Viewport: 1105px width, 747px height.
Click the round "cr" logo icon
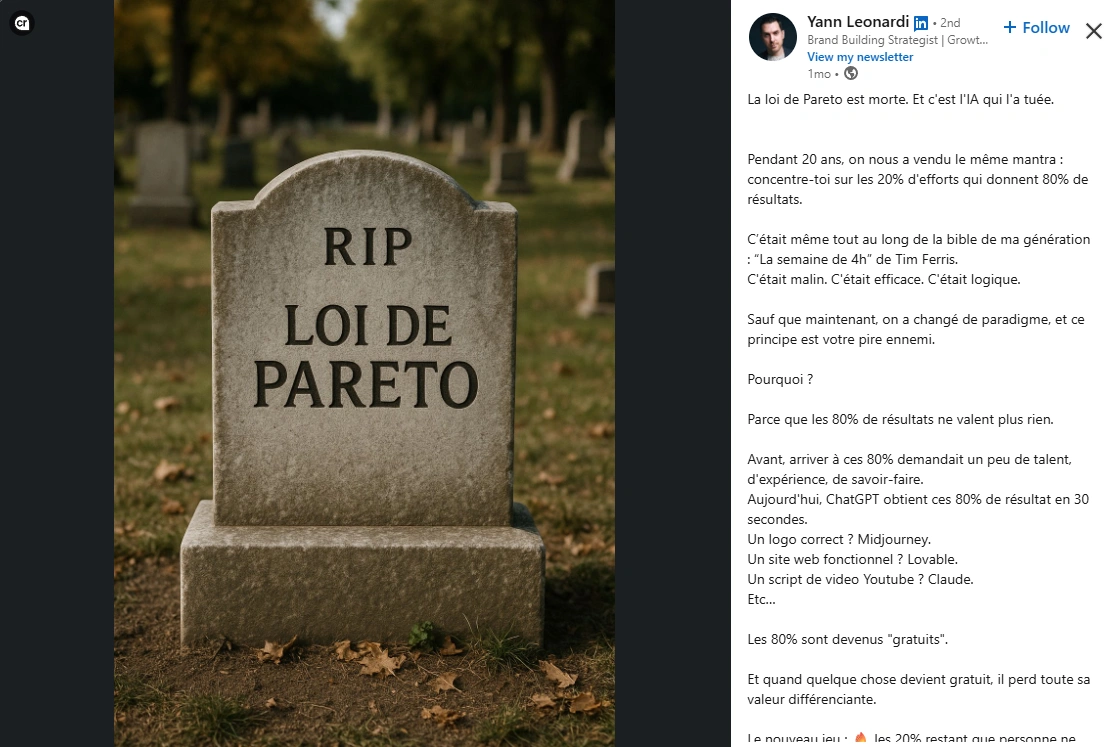pos(22,23)
